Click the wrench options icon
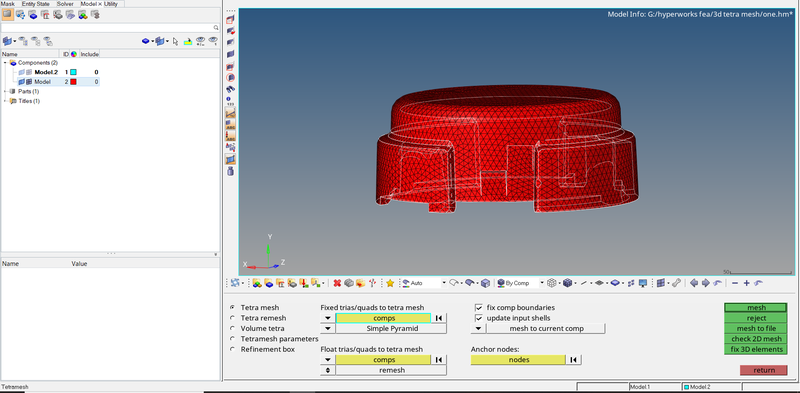The width and height of the screenshot is (800, 393). 677,283
